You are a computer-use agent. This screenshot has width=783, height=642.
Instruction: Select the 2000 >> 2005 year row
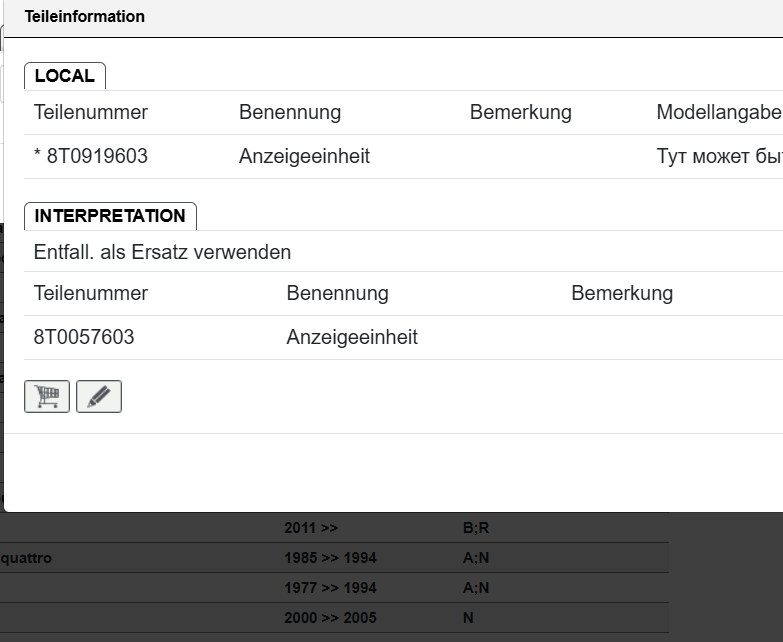pyautogui.click(x=330, y=618)
